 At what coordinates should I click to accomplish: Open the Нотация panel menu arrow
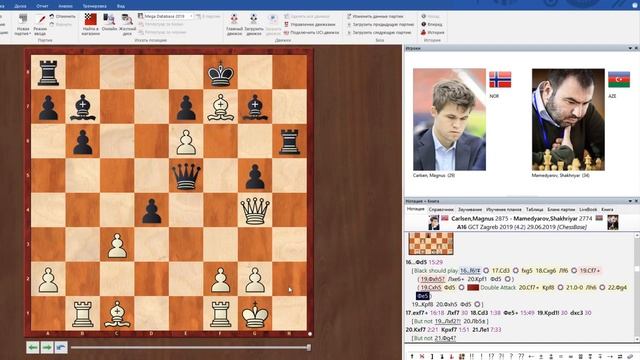630,201
